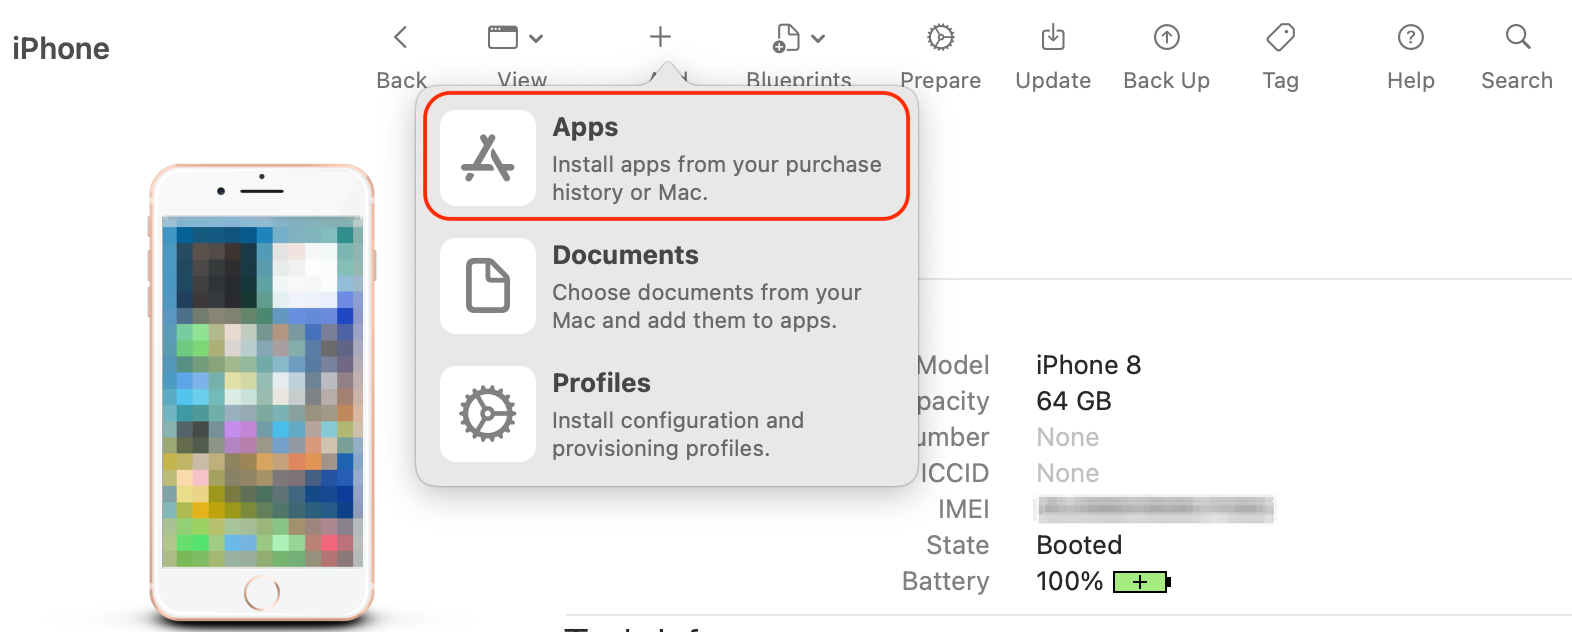The height and width of the screenshot is (632, 1572).
Task: Click the Update toolbar label
Action: 1053,80
